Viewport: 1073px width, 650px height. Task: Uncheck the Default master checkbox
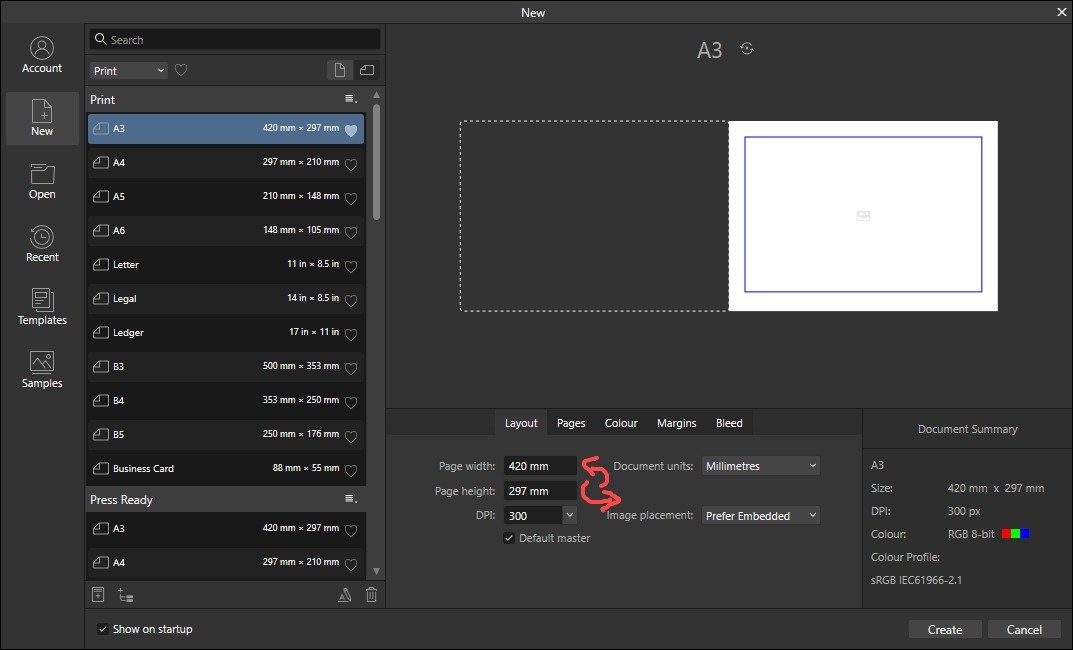point(509,537)
